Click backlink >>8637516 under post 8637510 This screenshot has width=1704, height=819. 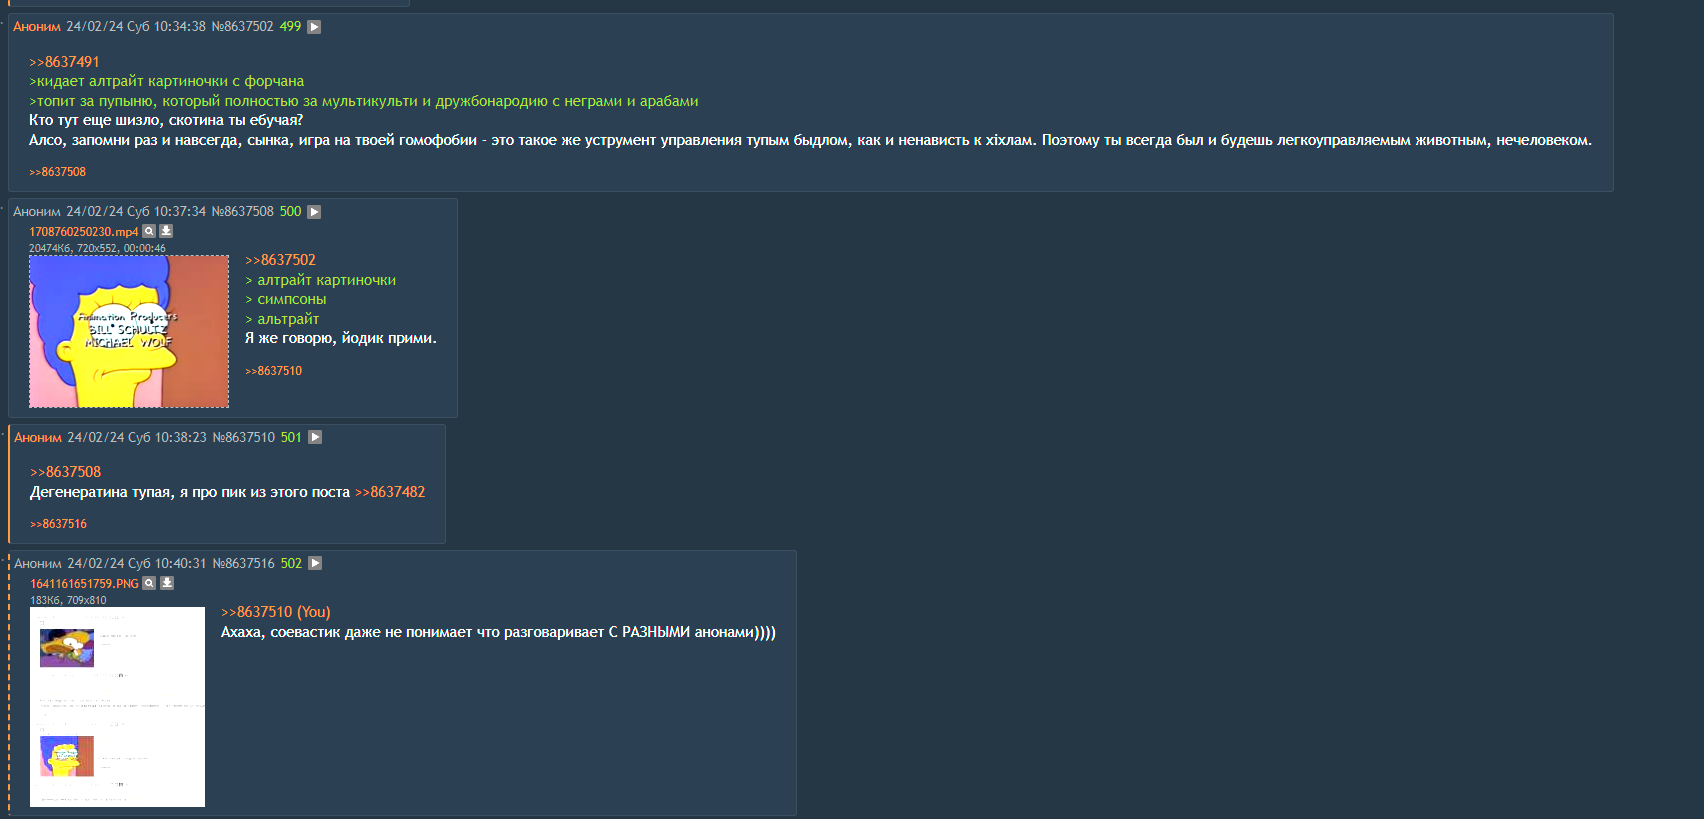pyautogui.click(x=58, y=524)
